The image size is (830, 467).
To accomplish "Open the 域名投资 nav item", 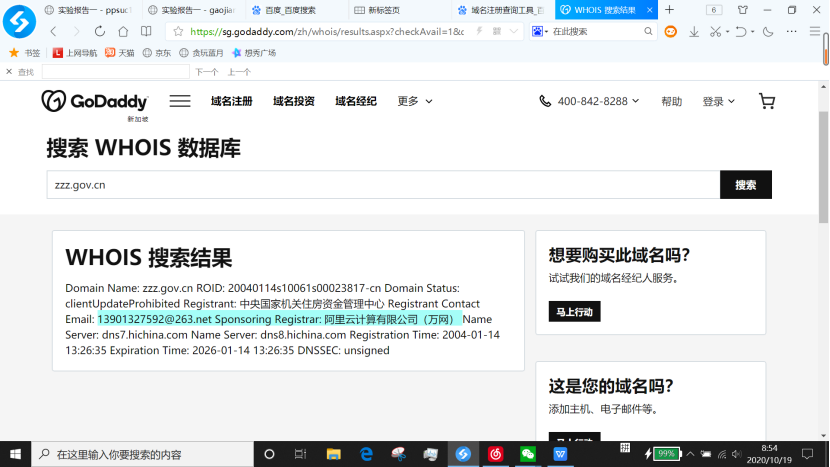I will pos(294,101).
